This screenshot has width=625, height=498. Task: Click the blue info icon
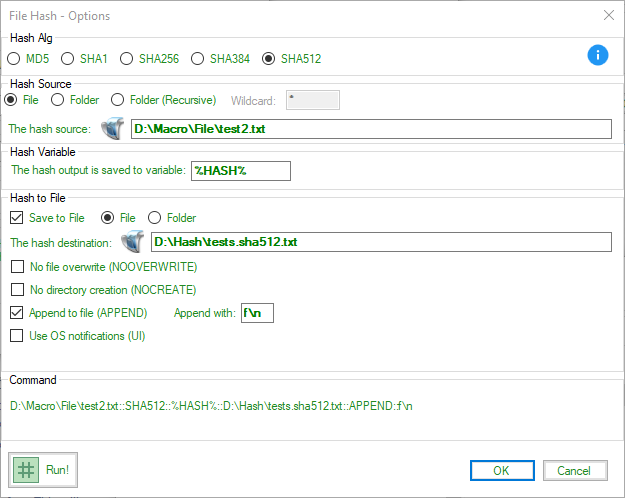point(597,55)
